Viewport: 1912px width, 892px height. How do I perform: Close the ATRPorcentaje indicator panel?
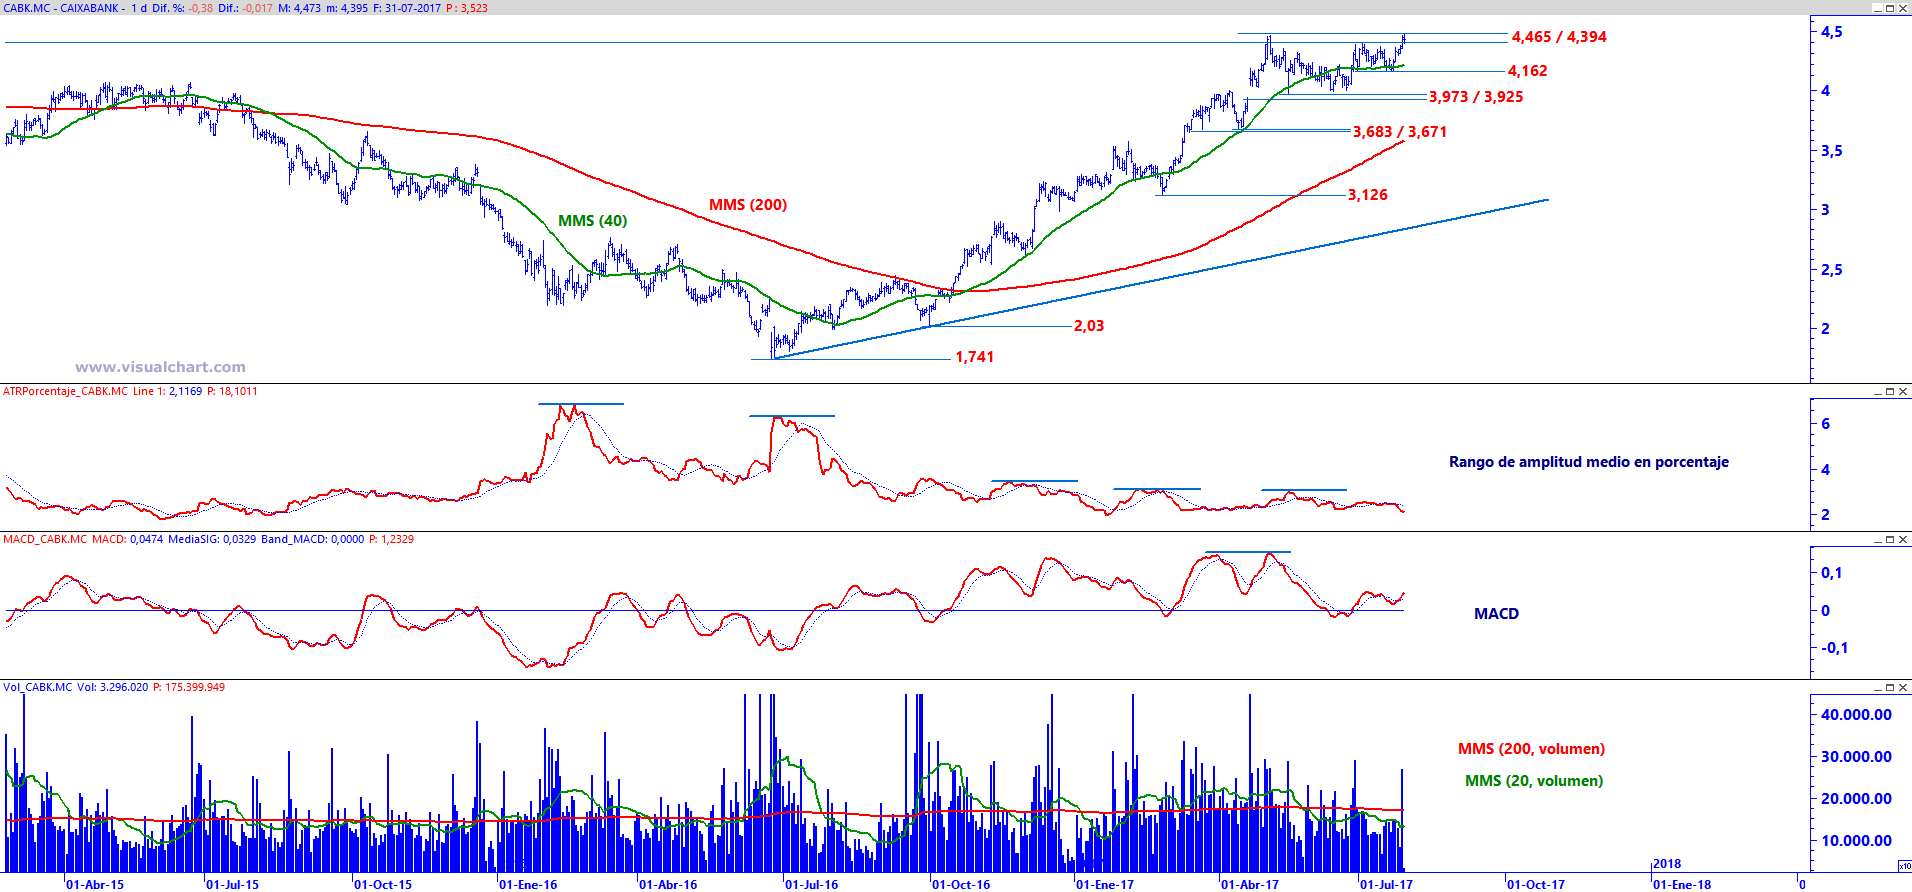[1903, 392]
